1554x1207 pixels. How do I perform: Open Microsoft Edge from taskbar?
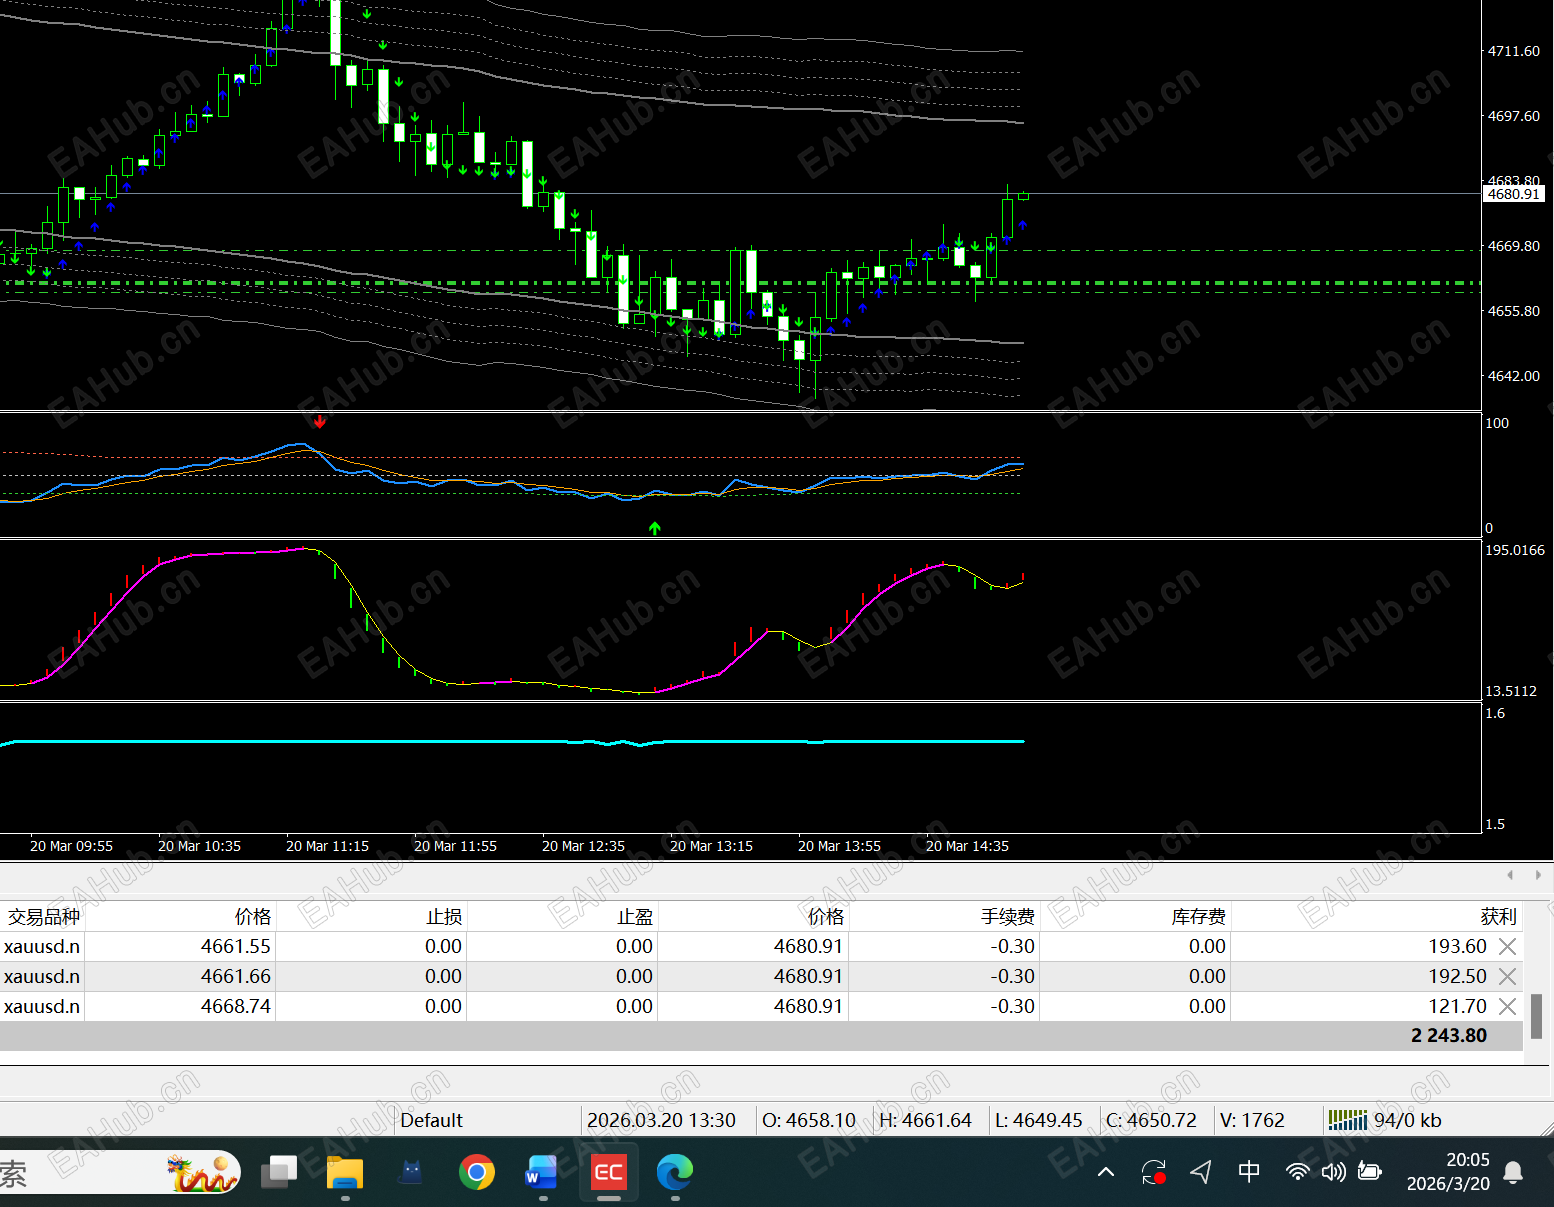675,1172
